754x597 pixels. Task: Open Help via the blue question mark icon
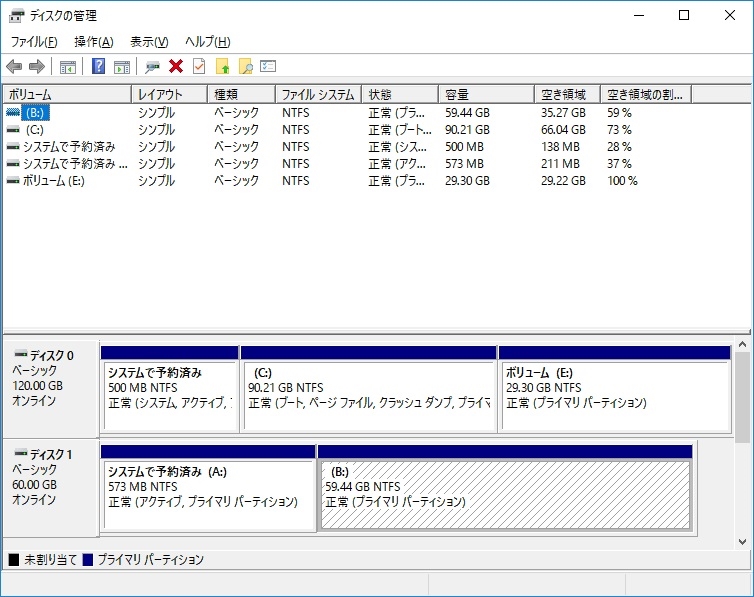[98, 67]
